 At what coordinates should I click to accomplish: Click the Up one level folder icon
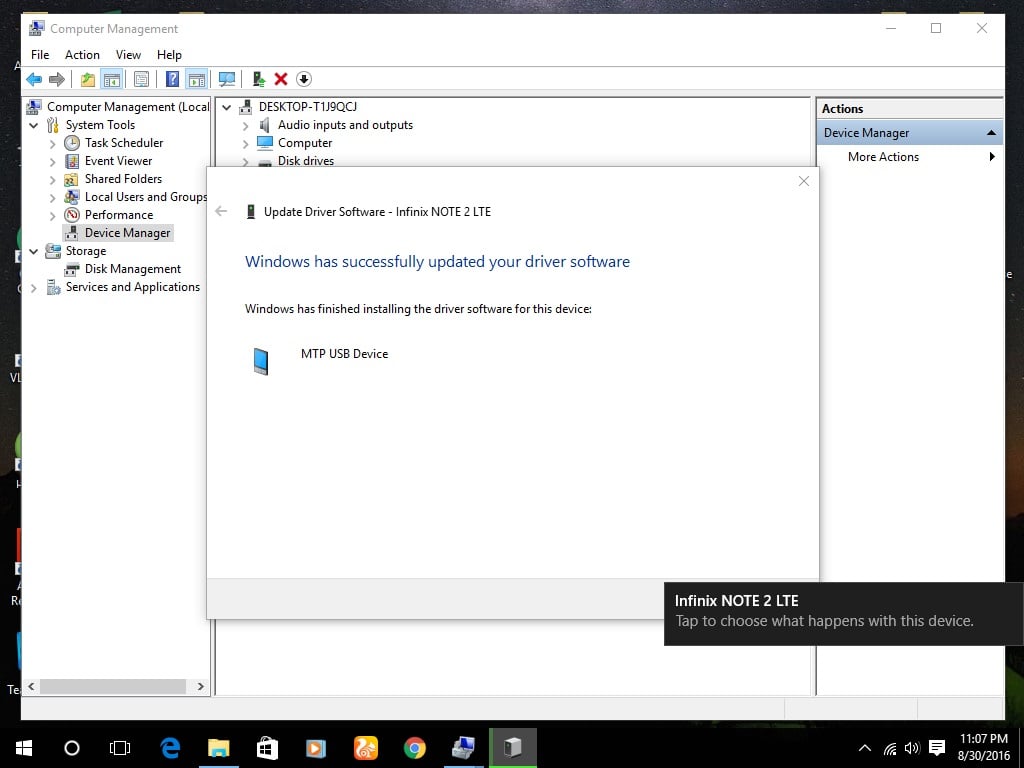(x=88, y=80)
